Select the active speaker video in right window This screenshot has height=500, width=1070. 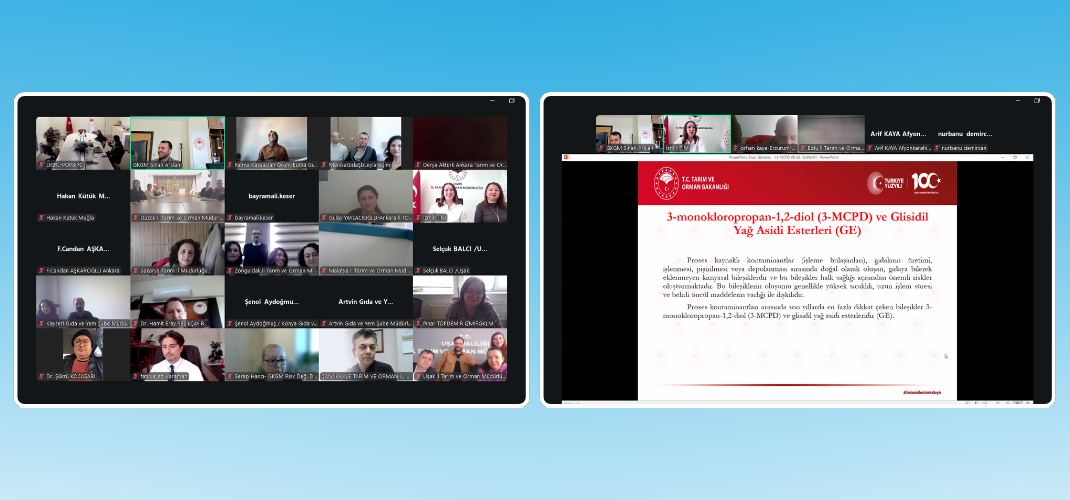pos(696,132)
